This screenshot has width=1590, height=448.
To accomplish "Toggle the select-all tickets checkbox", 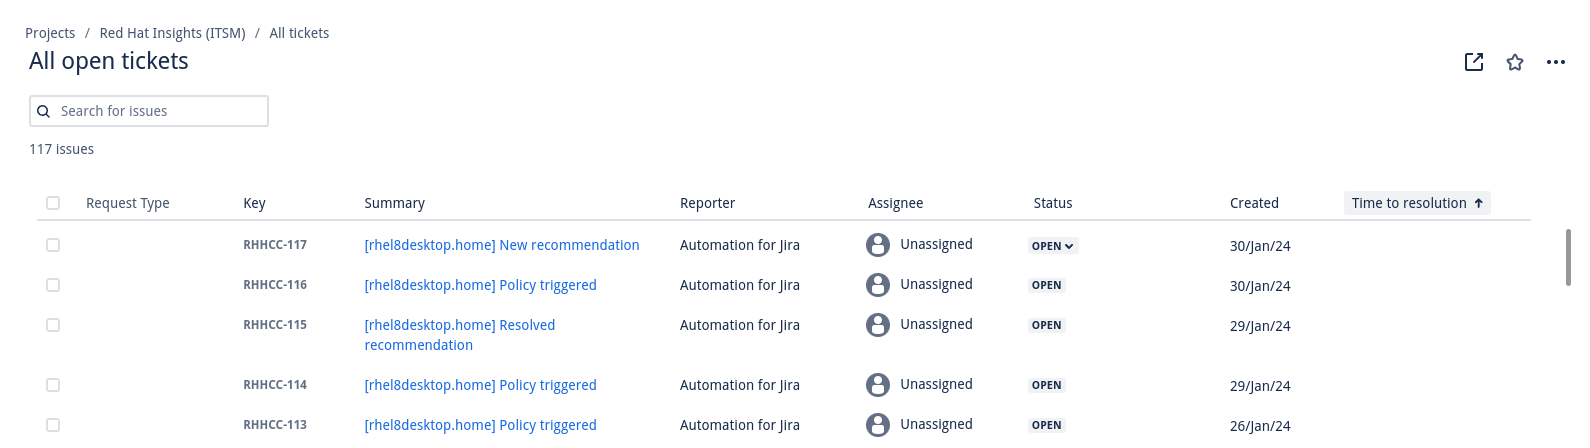I will pyautogui.click(x=53, y=203).
